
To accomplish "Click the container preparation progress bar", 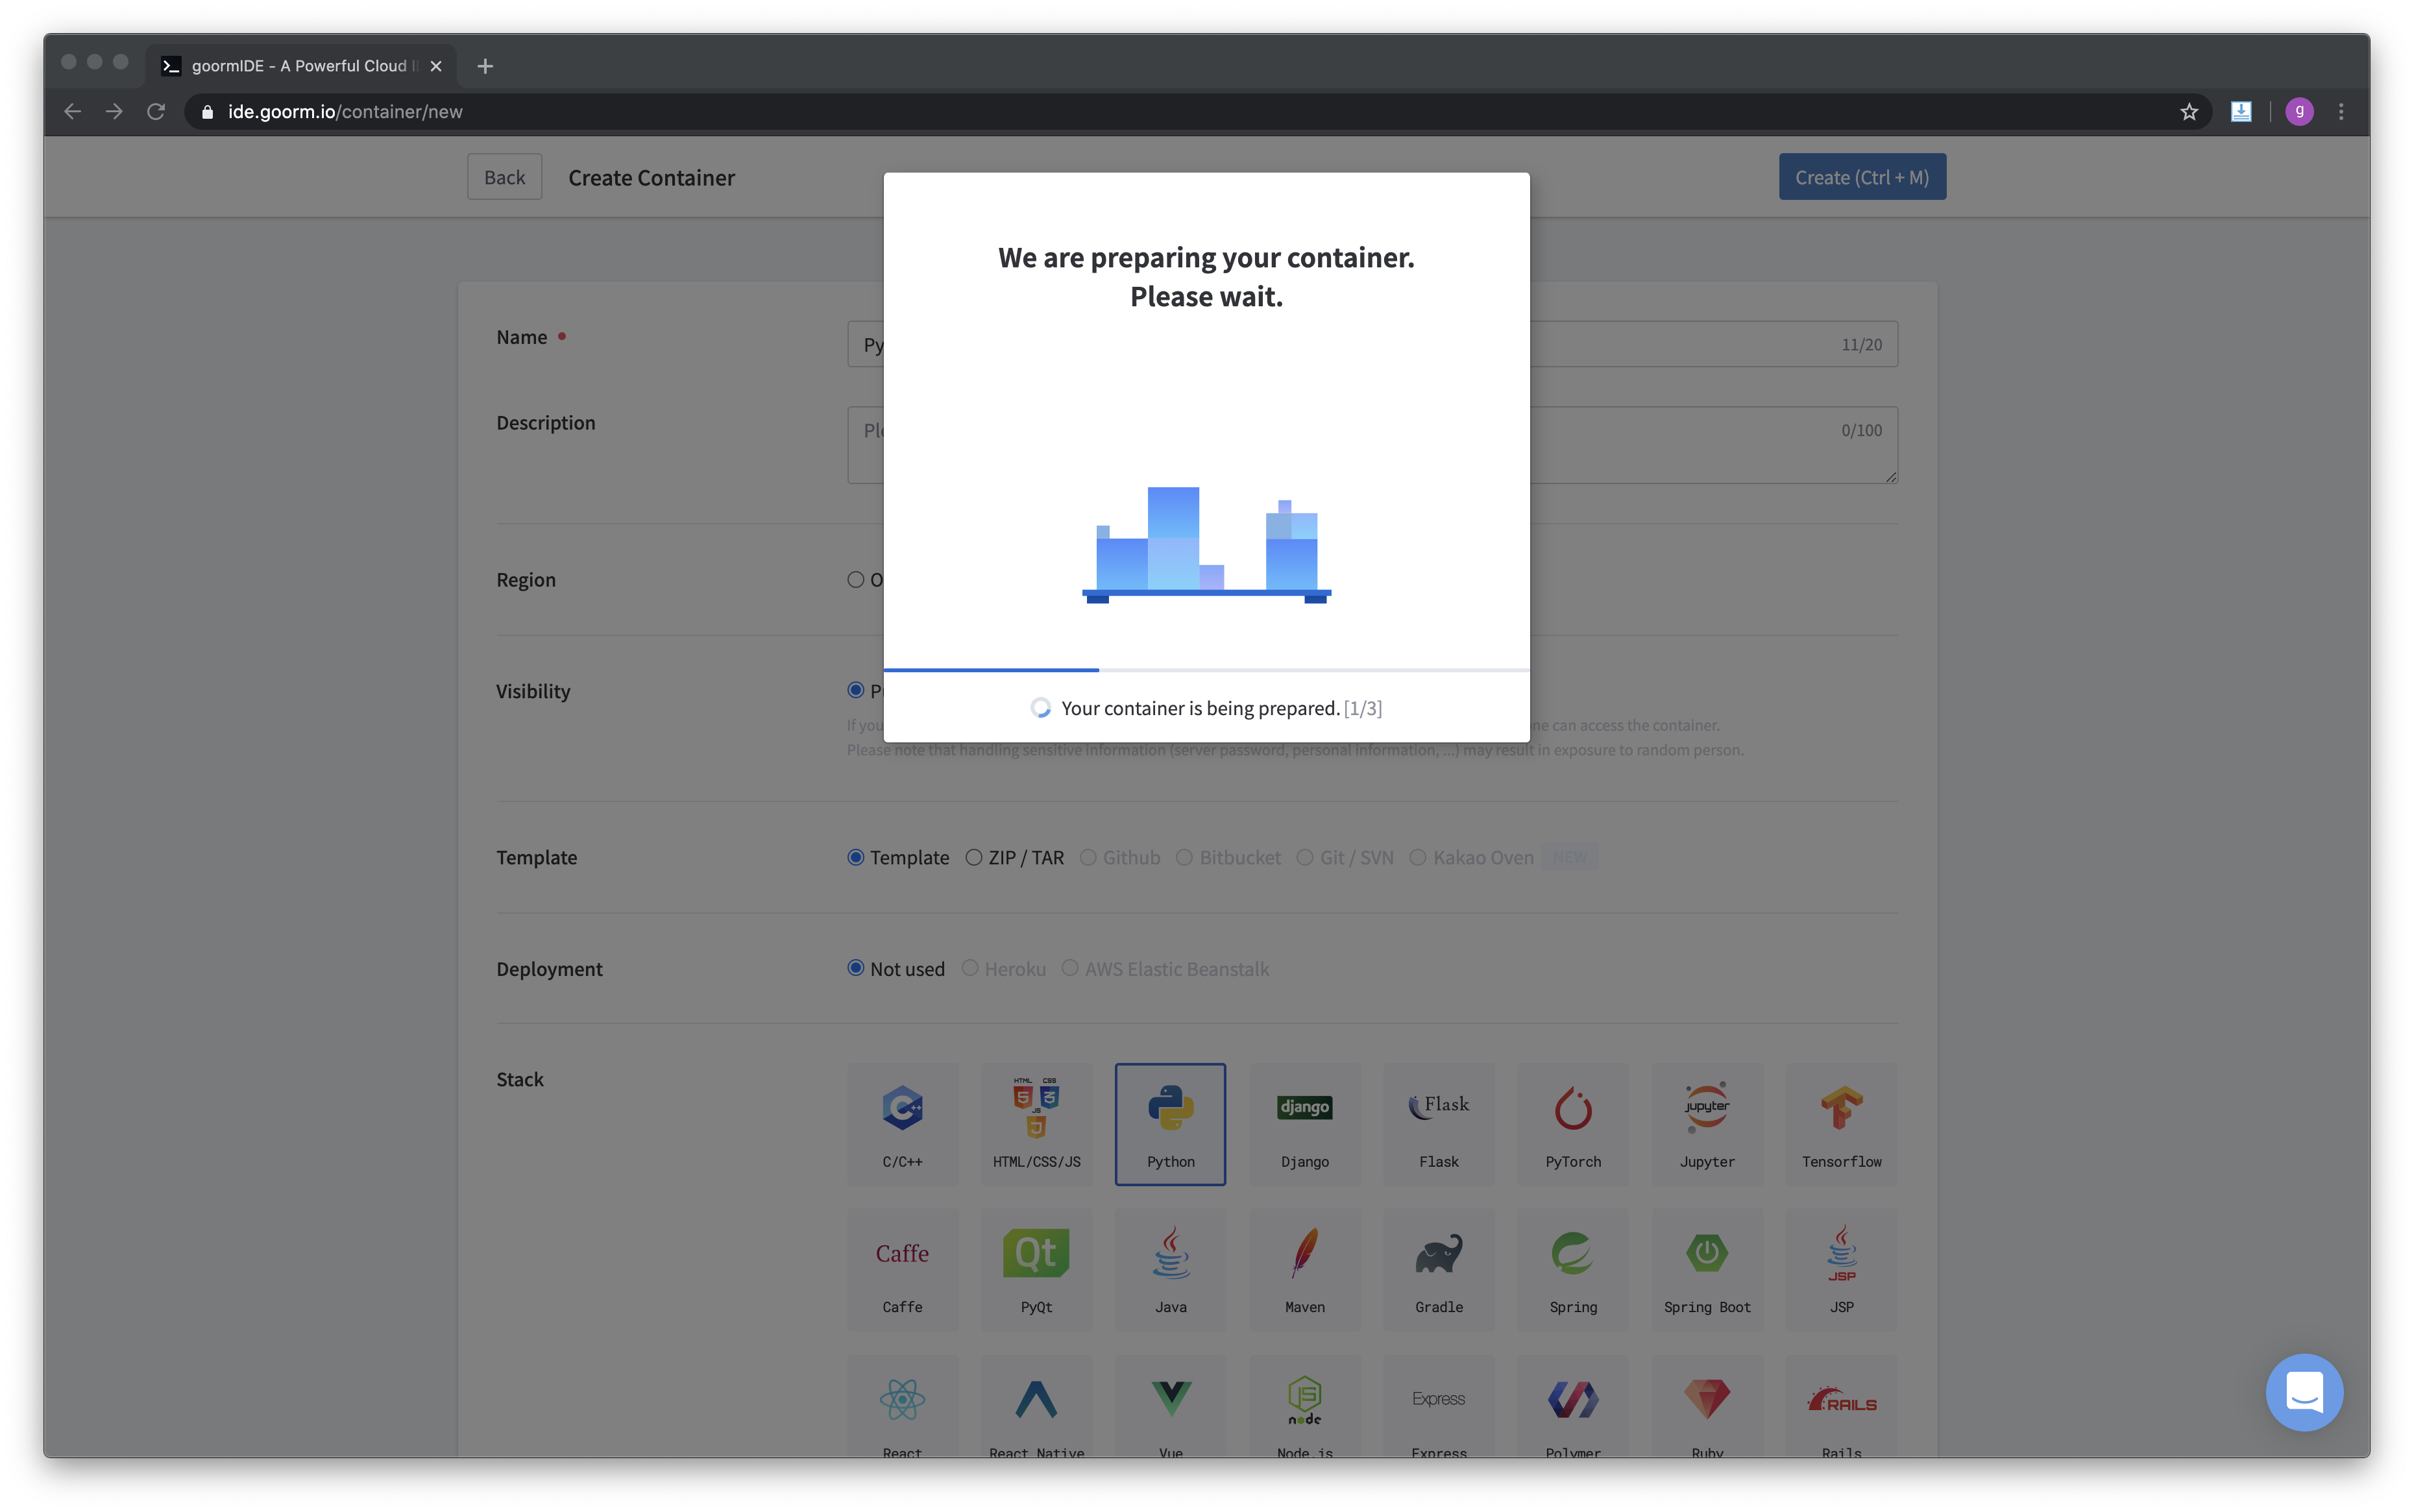I will pos(1205,669).
